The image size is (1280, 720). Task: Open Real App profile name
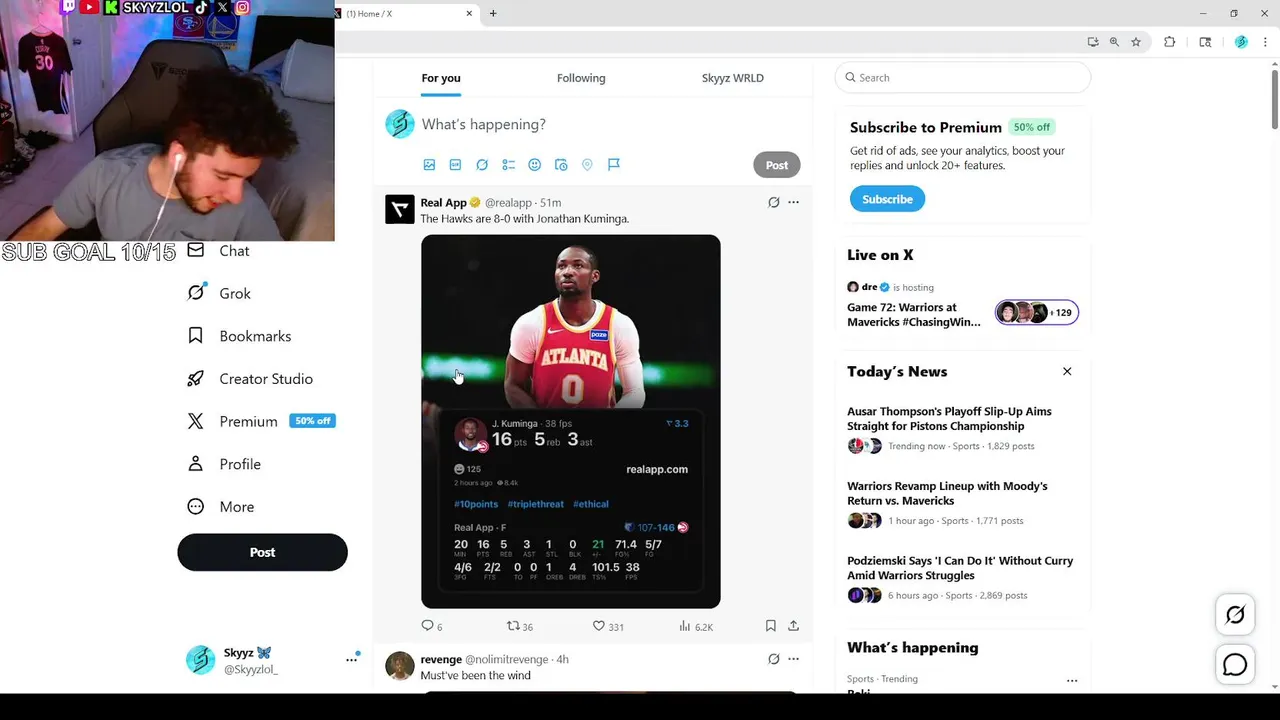pyautogui.click(x=443, y=203)
